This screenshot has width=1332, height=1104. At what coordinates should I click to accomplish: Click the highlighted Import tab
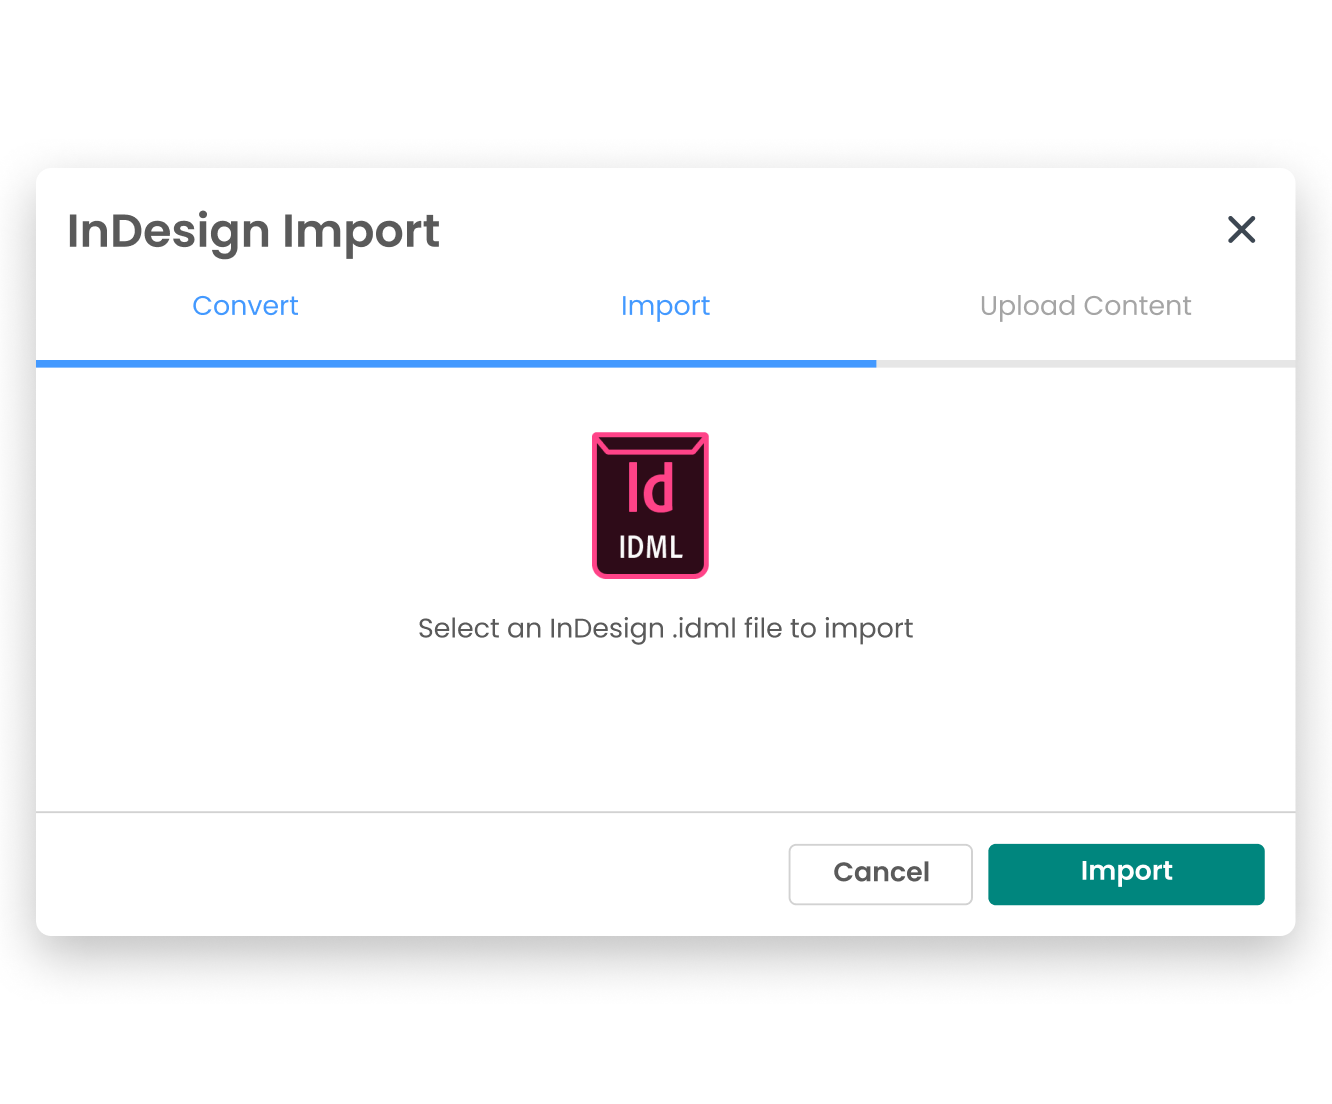point(665,306)
